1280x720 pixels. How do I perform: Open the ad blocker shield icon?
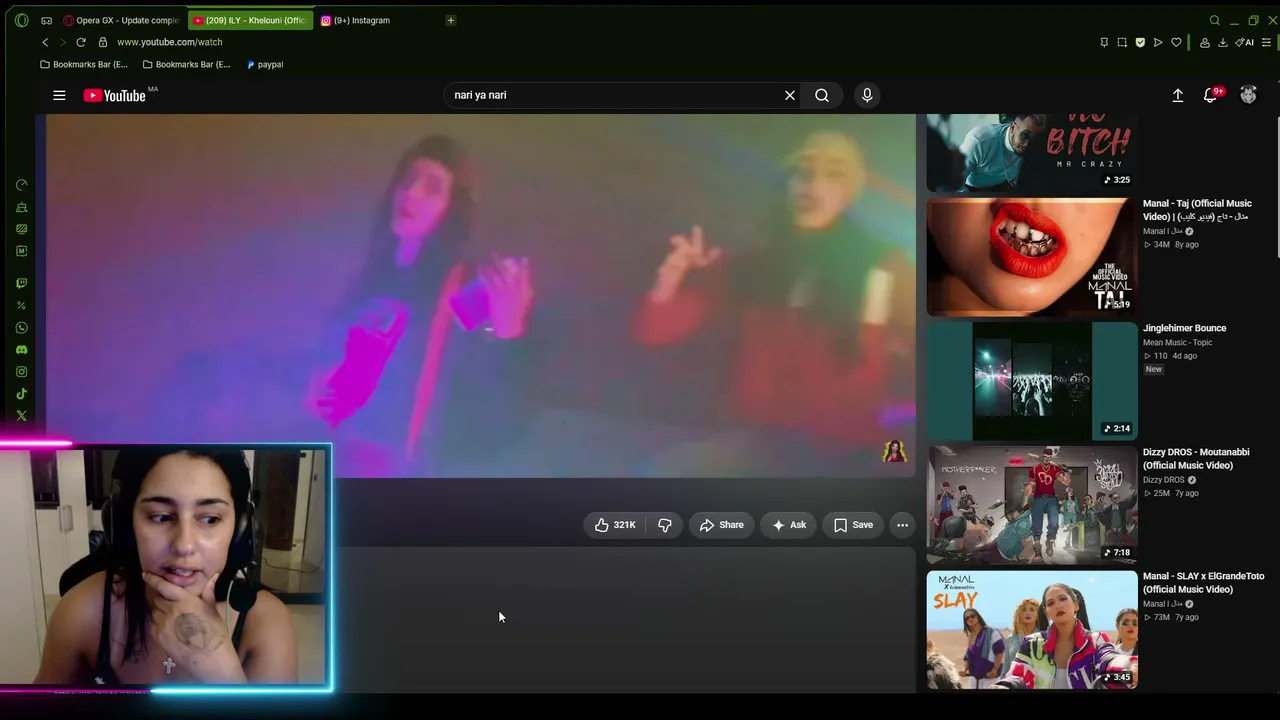(1140, 42)
